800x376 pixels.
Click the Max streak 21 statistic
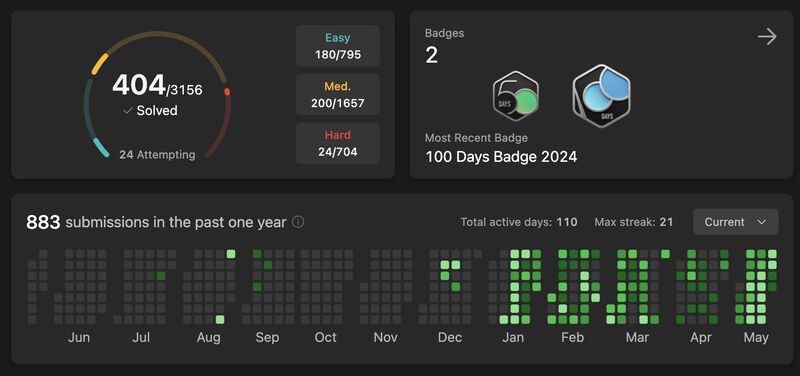coord(634,222)
